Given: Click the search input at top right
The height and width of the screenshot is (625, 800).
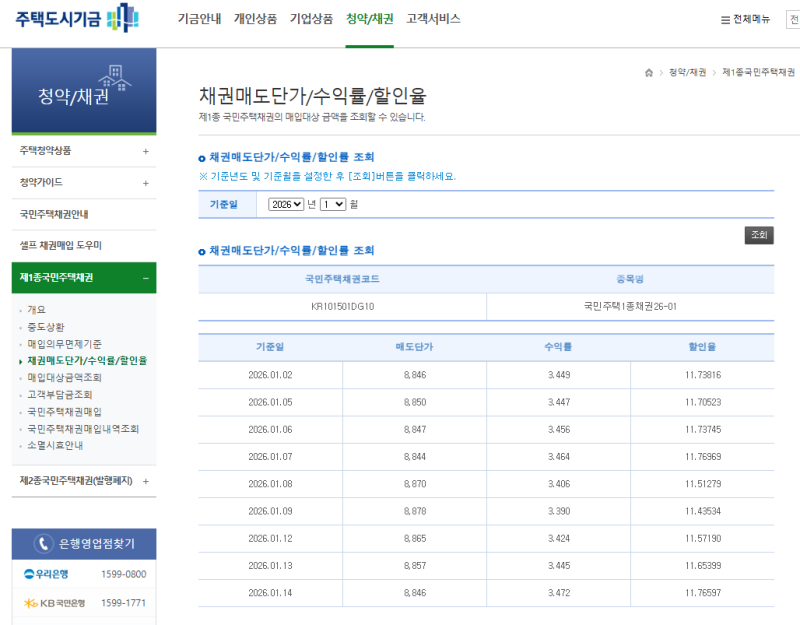Looking at the screenshot, I should pos(793,20).
